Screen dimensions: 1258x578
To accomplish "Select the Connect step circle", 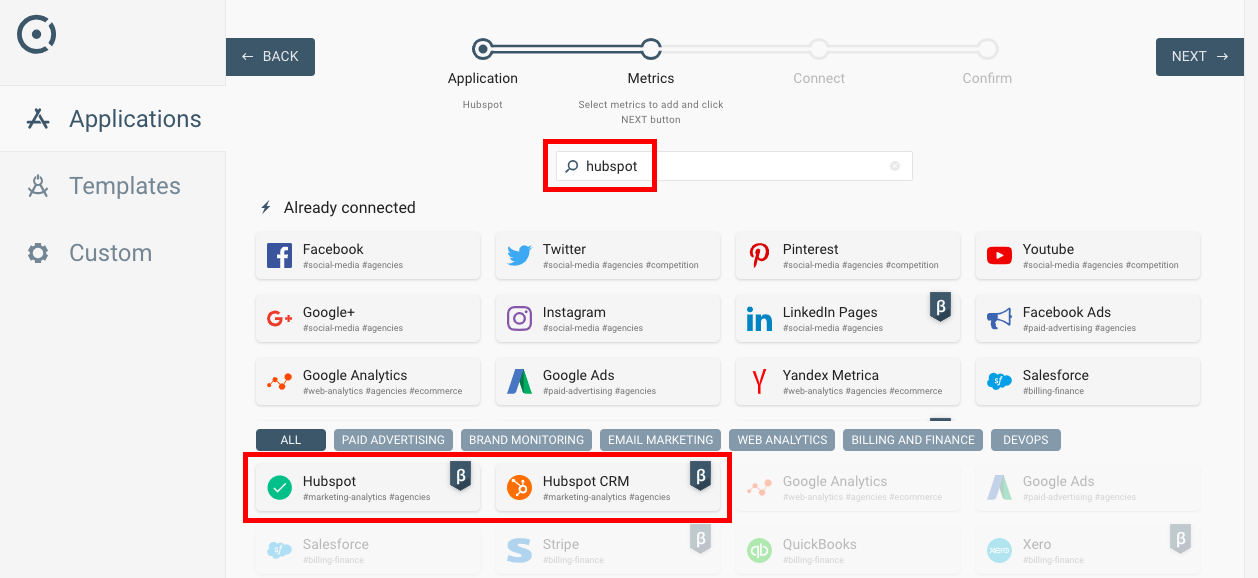I will tap(819, 49).
